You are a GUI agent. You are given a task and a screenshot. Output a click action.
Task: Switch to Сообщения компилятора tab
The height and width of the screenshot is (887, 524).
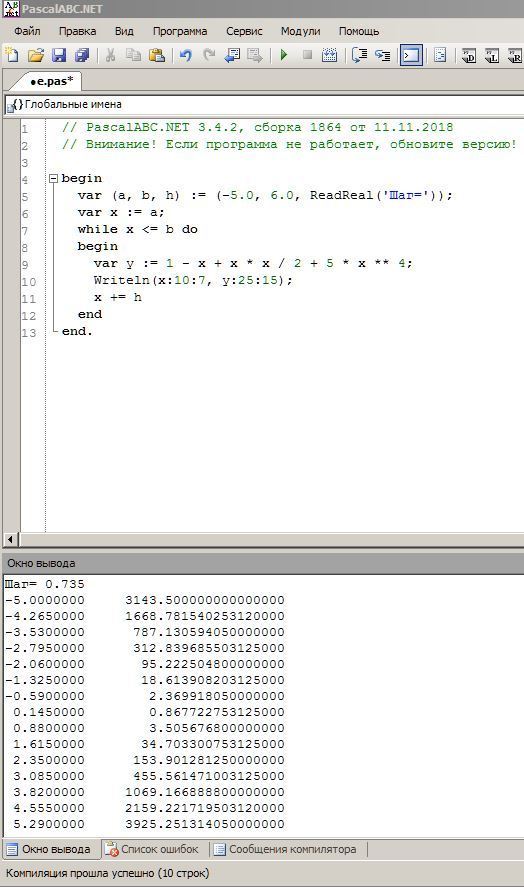click(286, 849)
